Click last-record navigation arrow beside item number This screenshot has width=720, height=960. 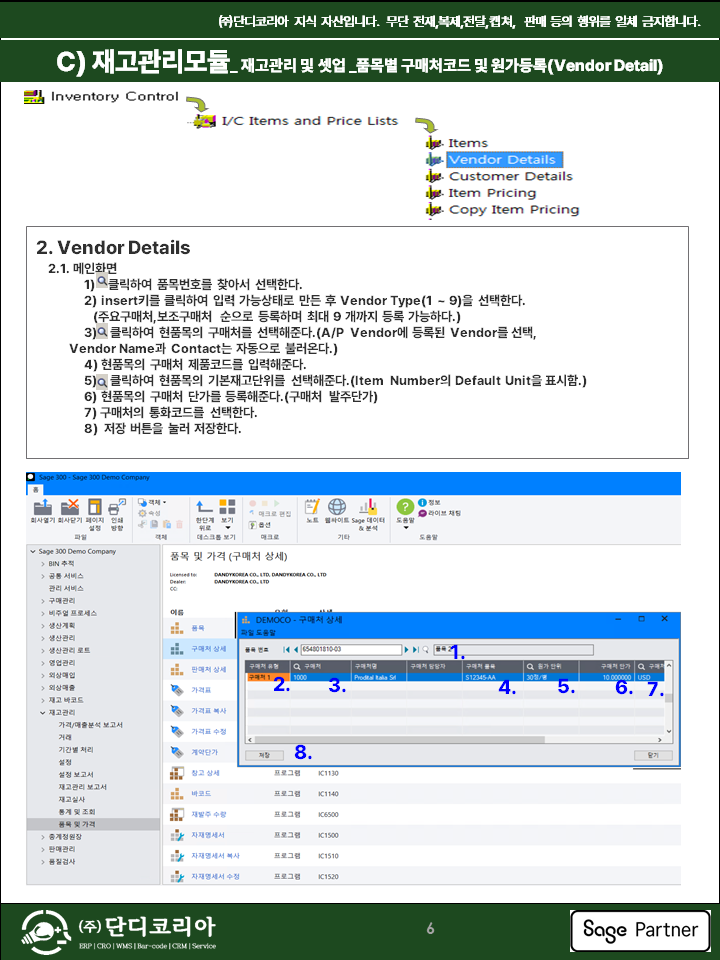(x=416, y=650)
